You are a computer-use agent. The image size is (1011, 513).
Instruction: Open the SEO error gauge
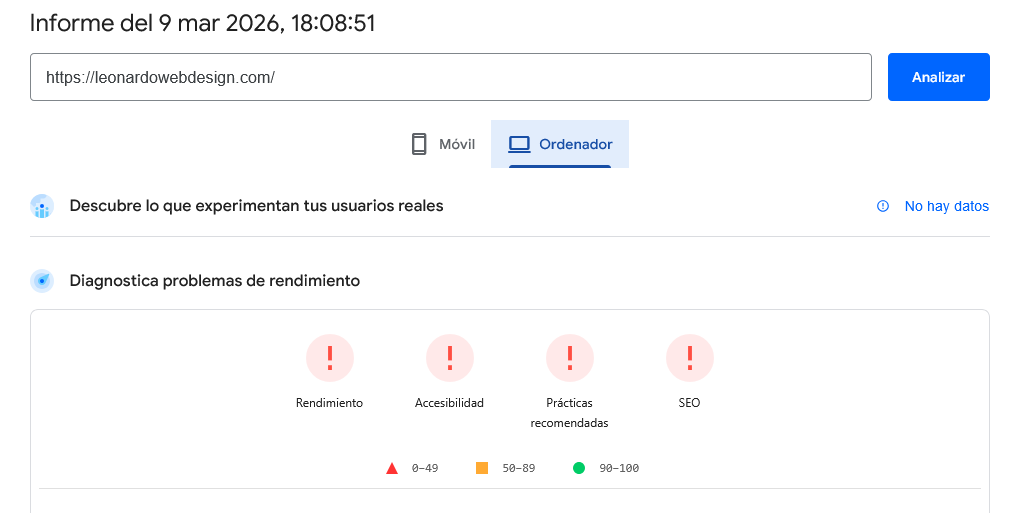(x=689, y=358)
